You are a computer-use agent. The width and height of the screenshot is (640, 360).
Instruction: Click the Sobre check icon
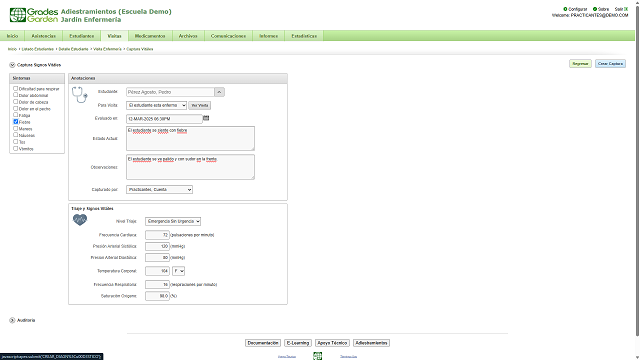(595, 9)
